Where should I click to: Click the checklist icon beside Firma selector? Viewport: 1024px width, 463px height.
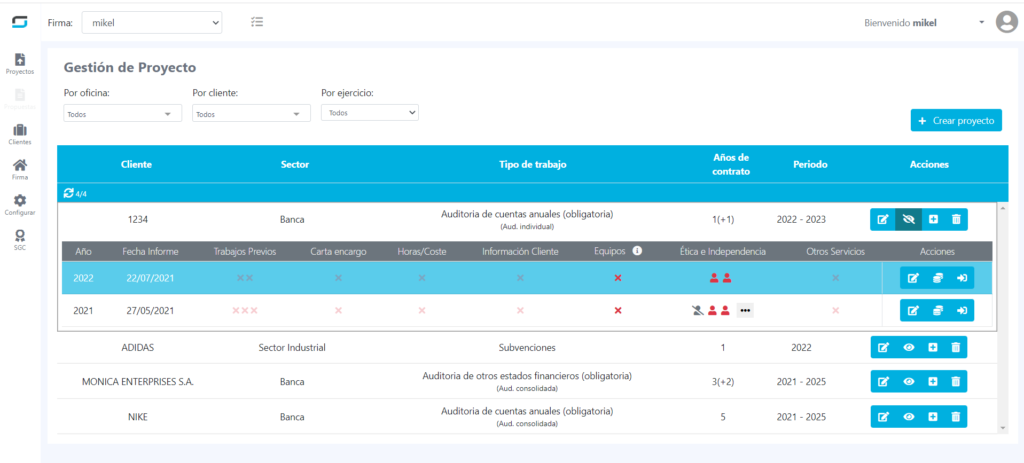pyautogui.click(x=257, y=22)
